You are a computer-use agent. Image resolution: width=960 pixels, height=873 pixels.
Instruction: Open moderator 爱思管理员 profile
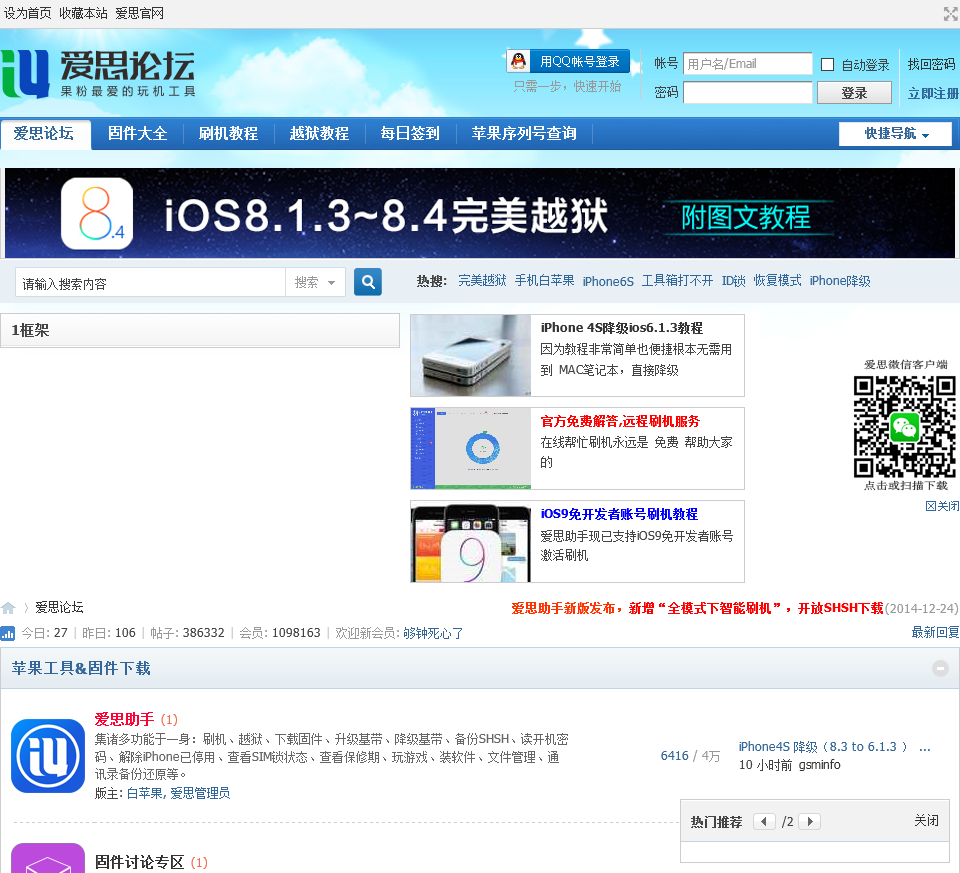pos(200,793)
